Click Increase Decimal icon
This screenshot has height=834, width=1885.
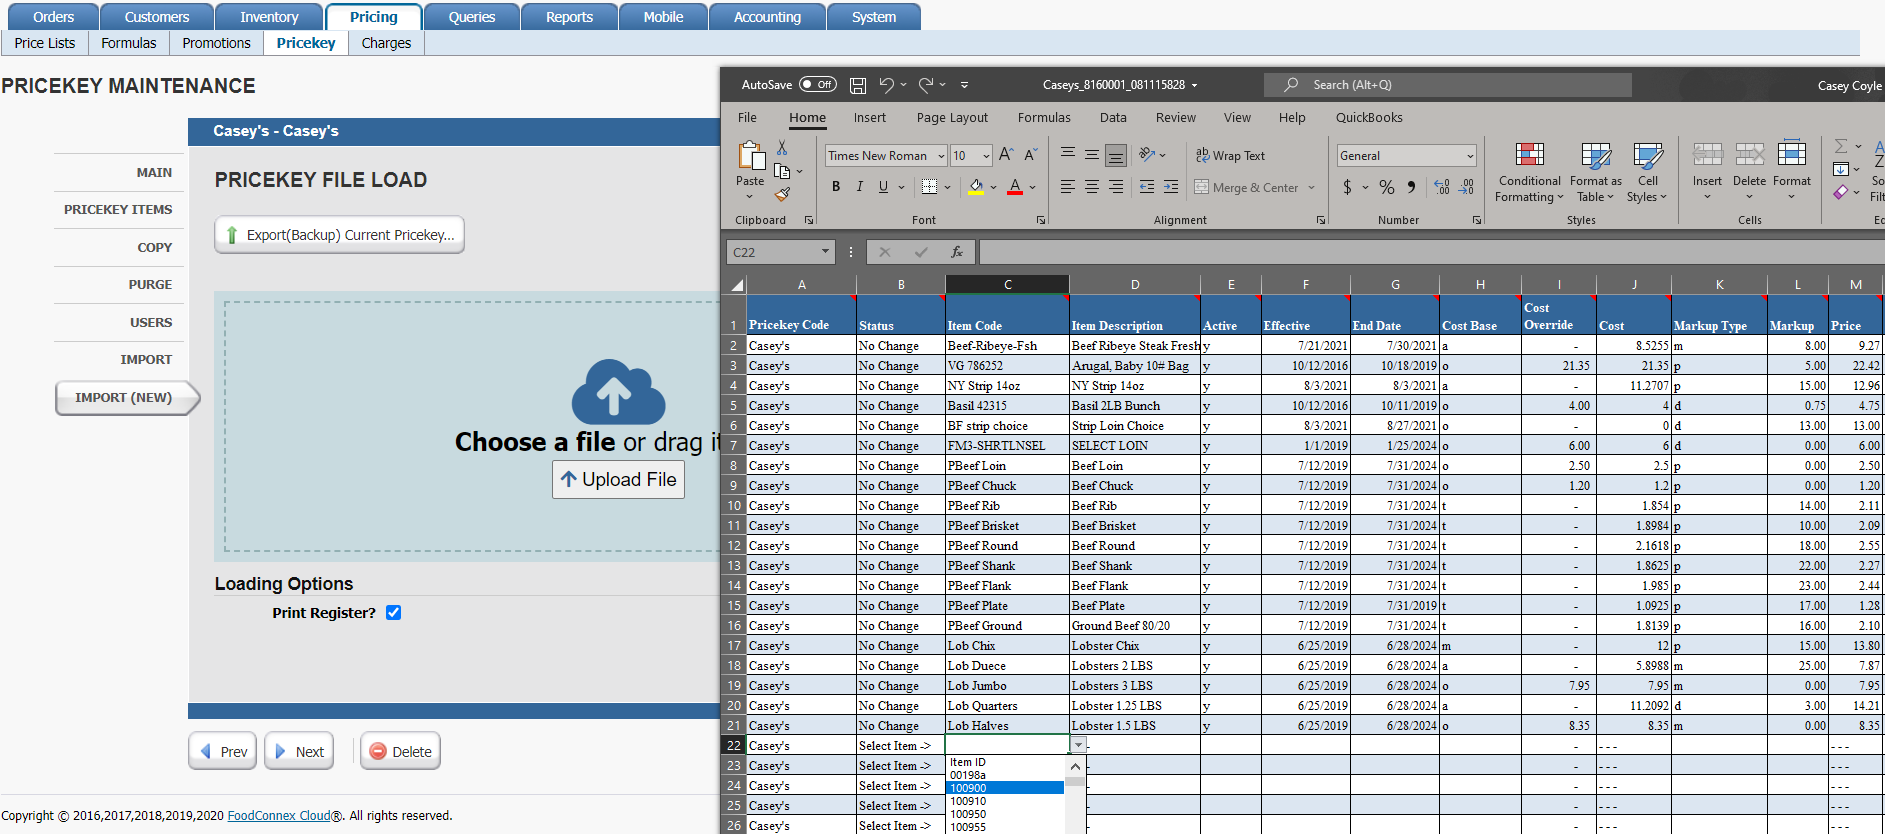[1442, 187]
